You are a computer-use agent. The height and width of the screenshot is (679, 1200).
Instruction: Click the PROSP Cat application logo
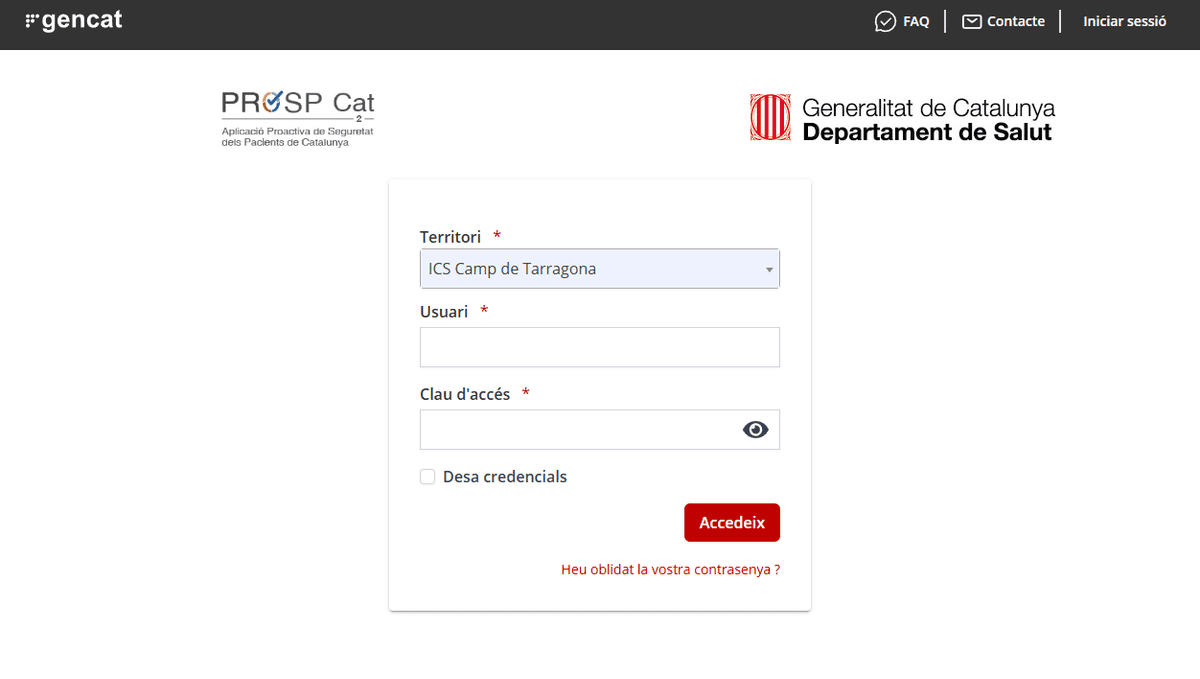pos(298,118)
